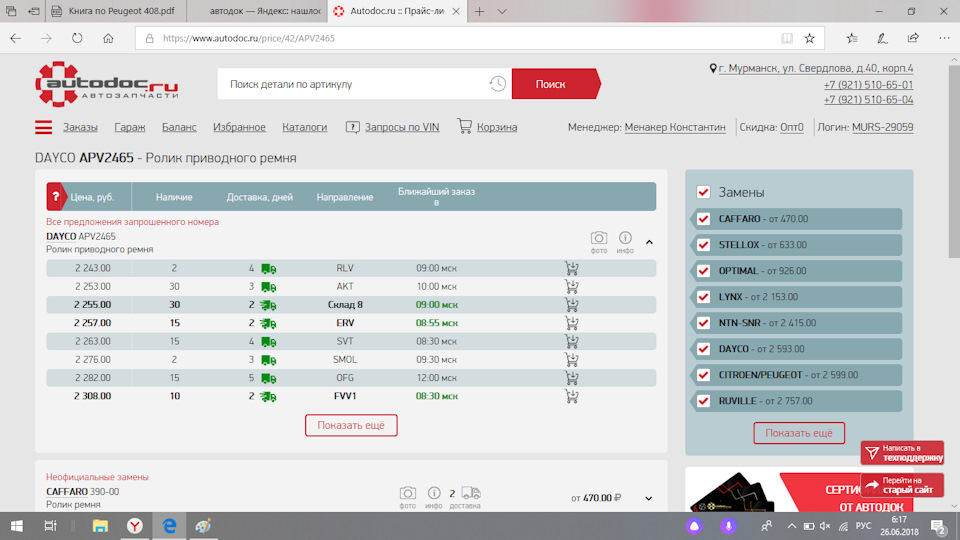The width and height of the screenshot is (960, 540).
Task: Add the RLV 2 243.00 offer to cart
Action: [572, 268]
